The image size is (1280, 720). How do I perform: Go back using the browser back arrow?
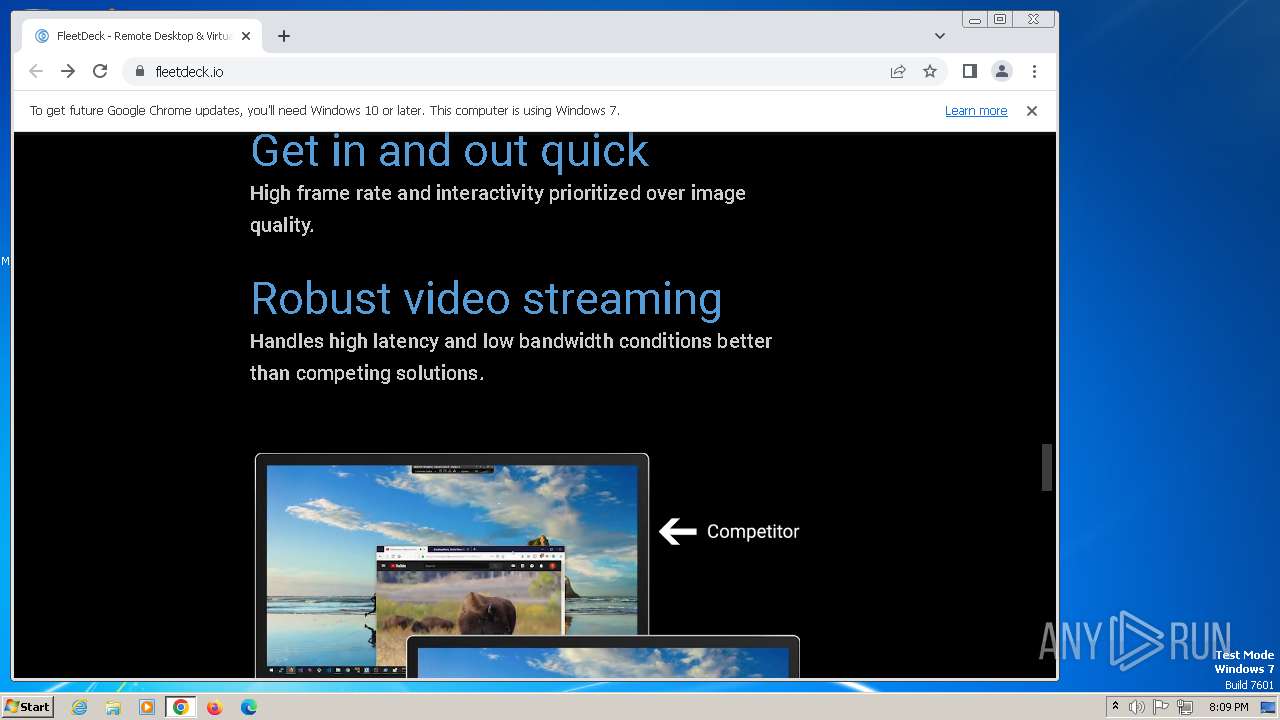[36, 71]
